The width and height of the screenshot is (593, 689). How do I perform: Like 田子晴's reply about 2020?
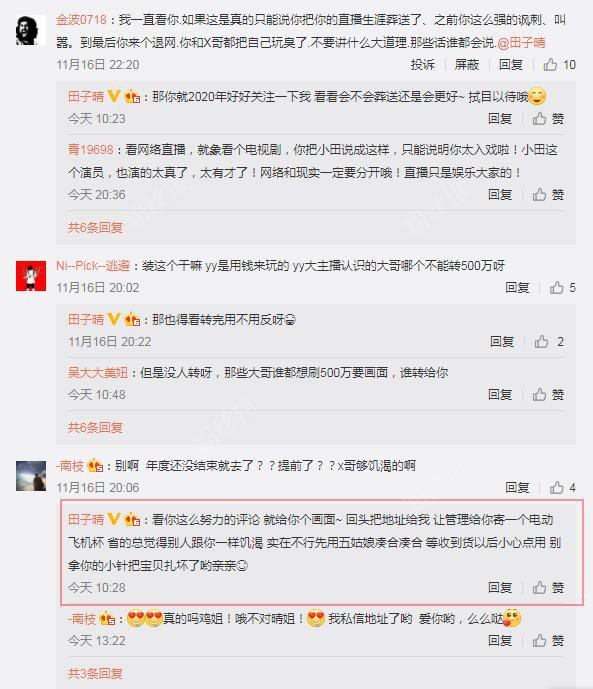pos(548,119)
